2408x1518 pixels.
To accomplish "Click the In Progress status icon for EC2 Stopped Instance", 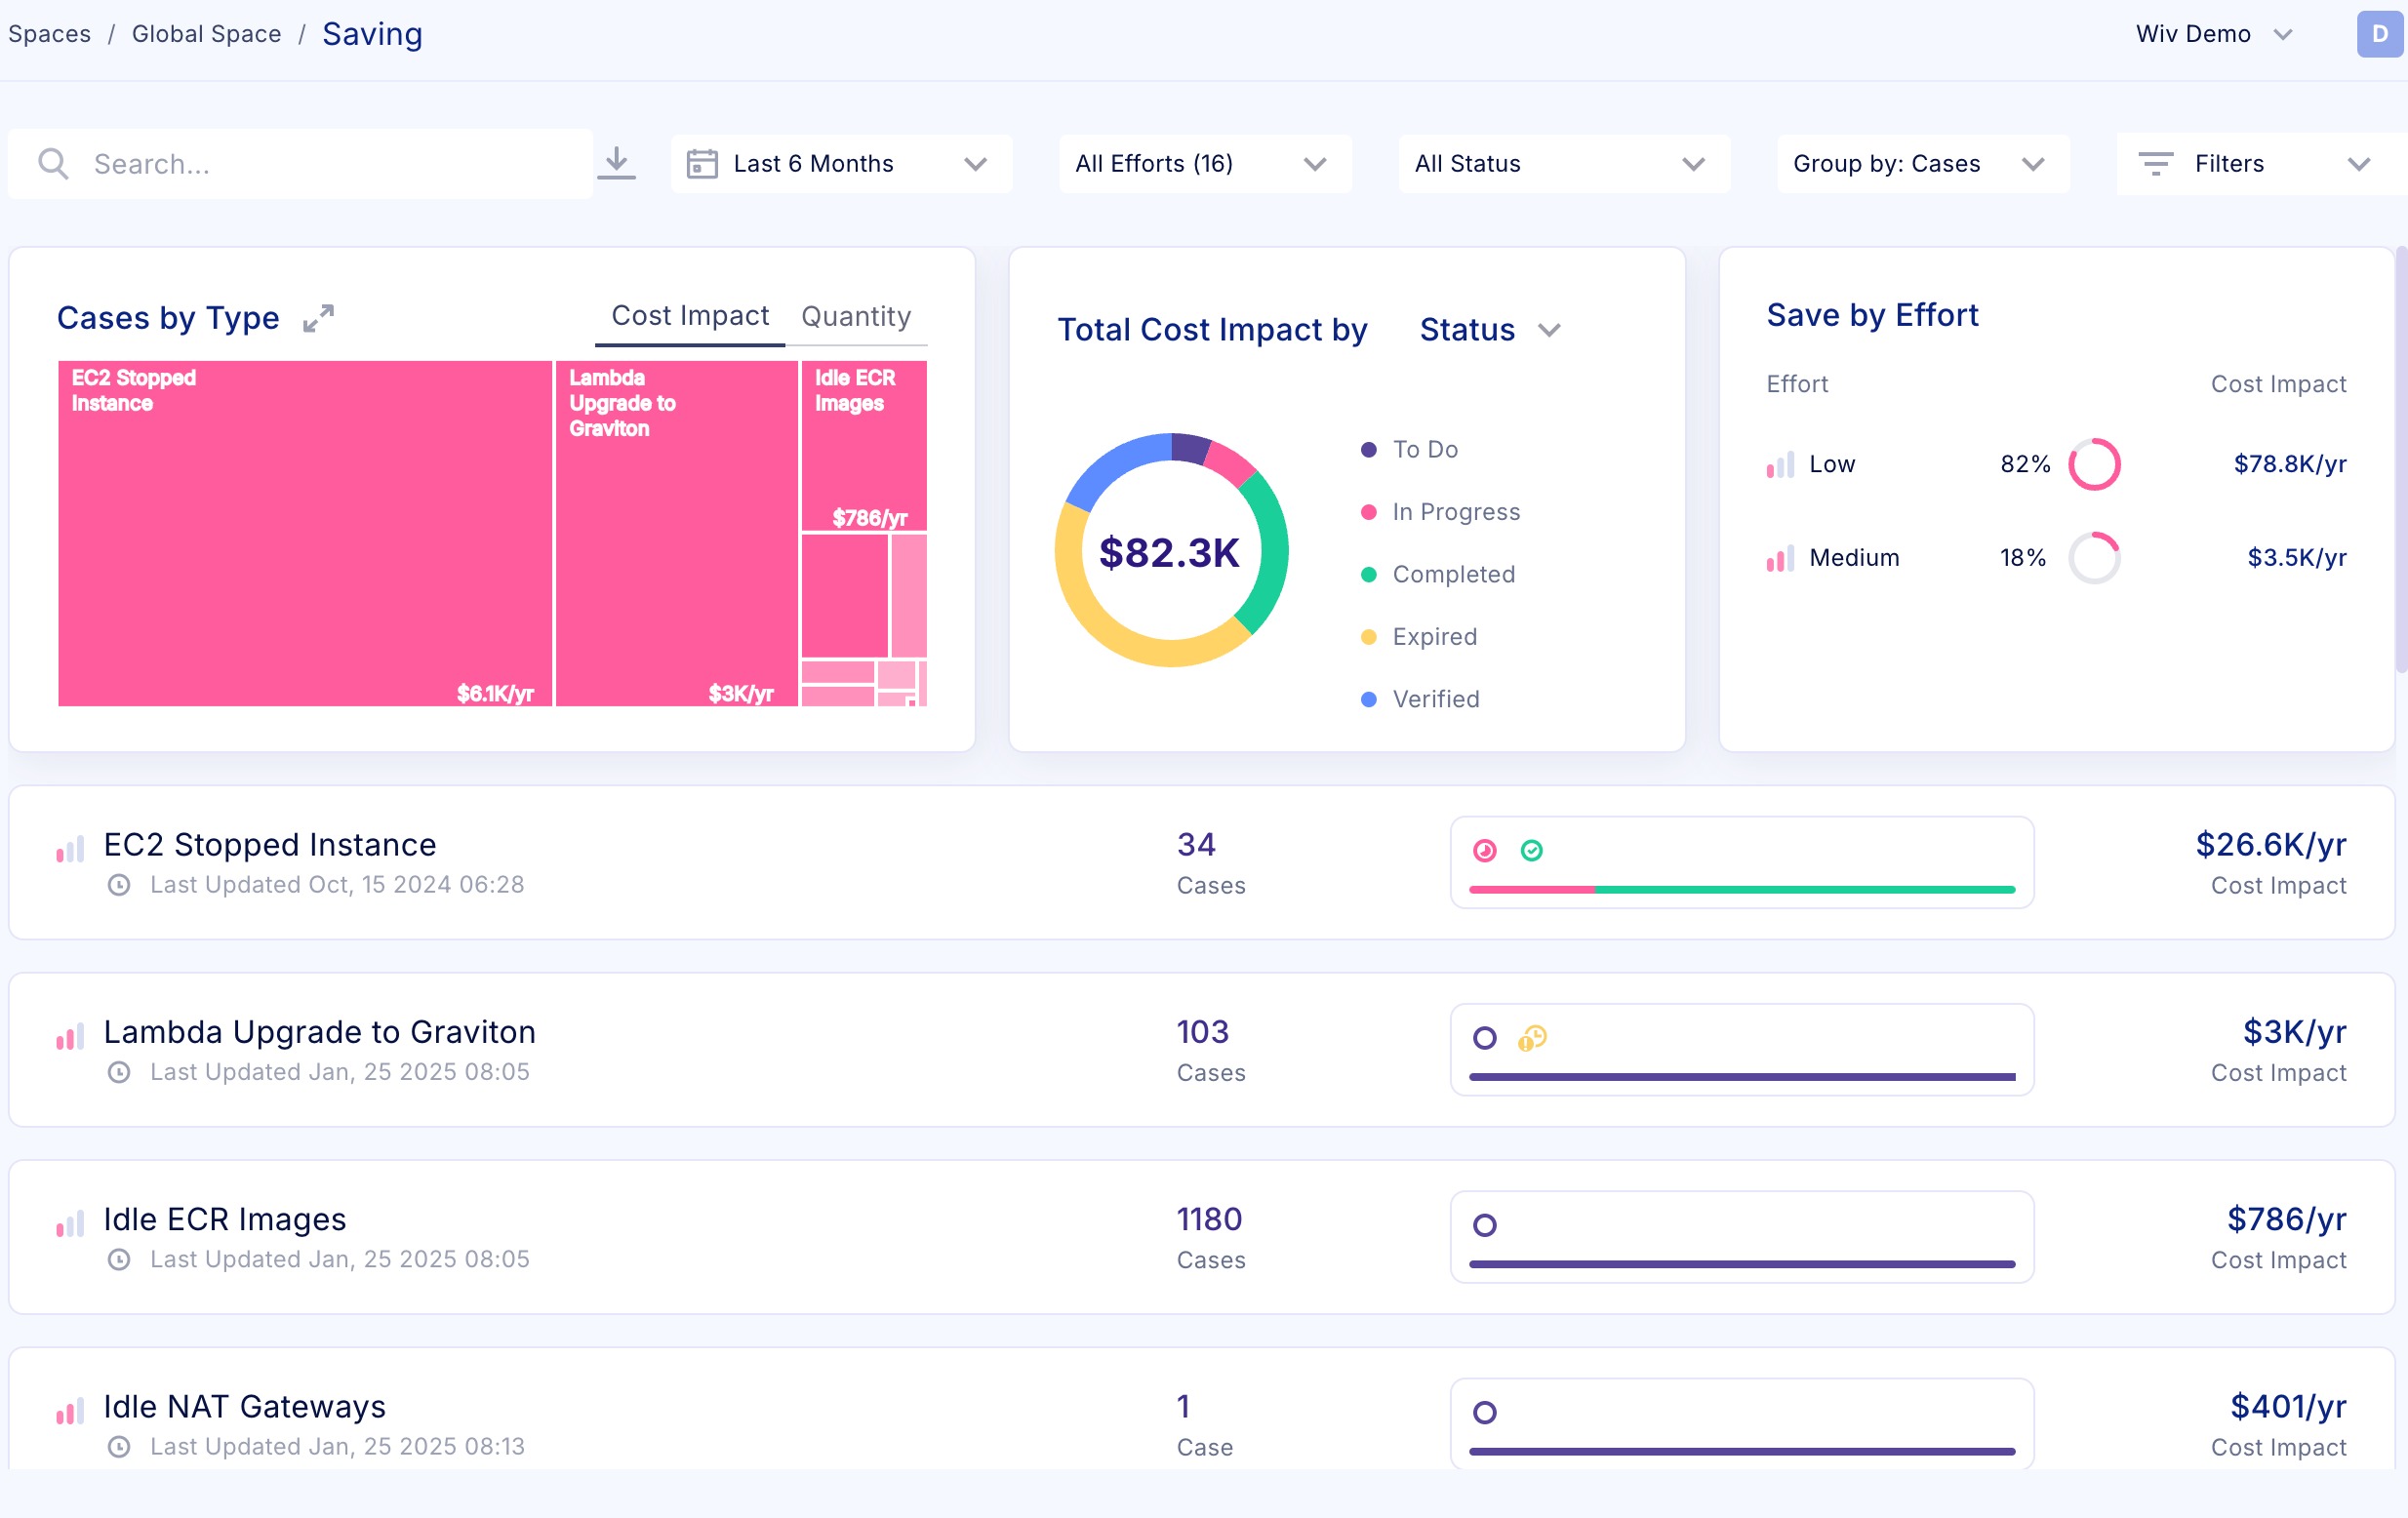I will 1485,850.
